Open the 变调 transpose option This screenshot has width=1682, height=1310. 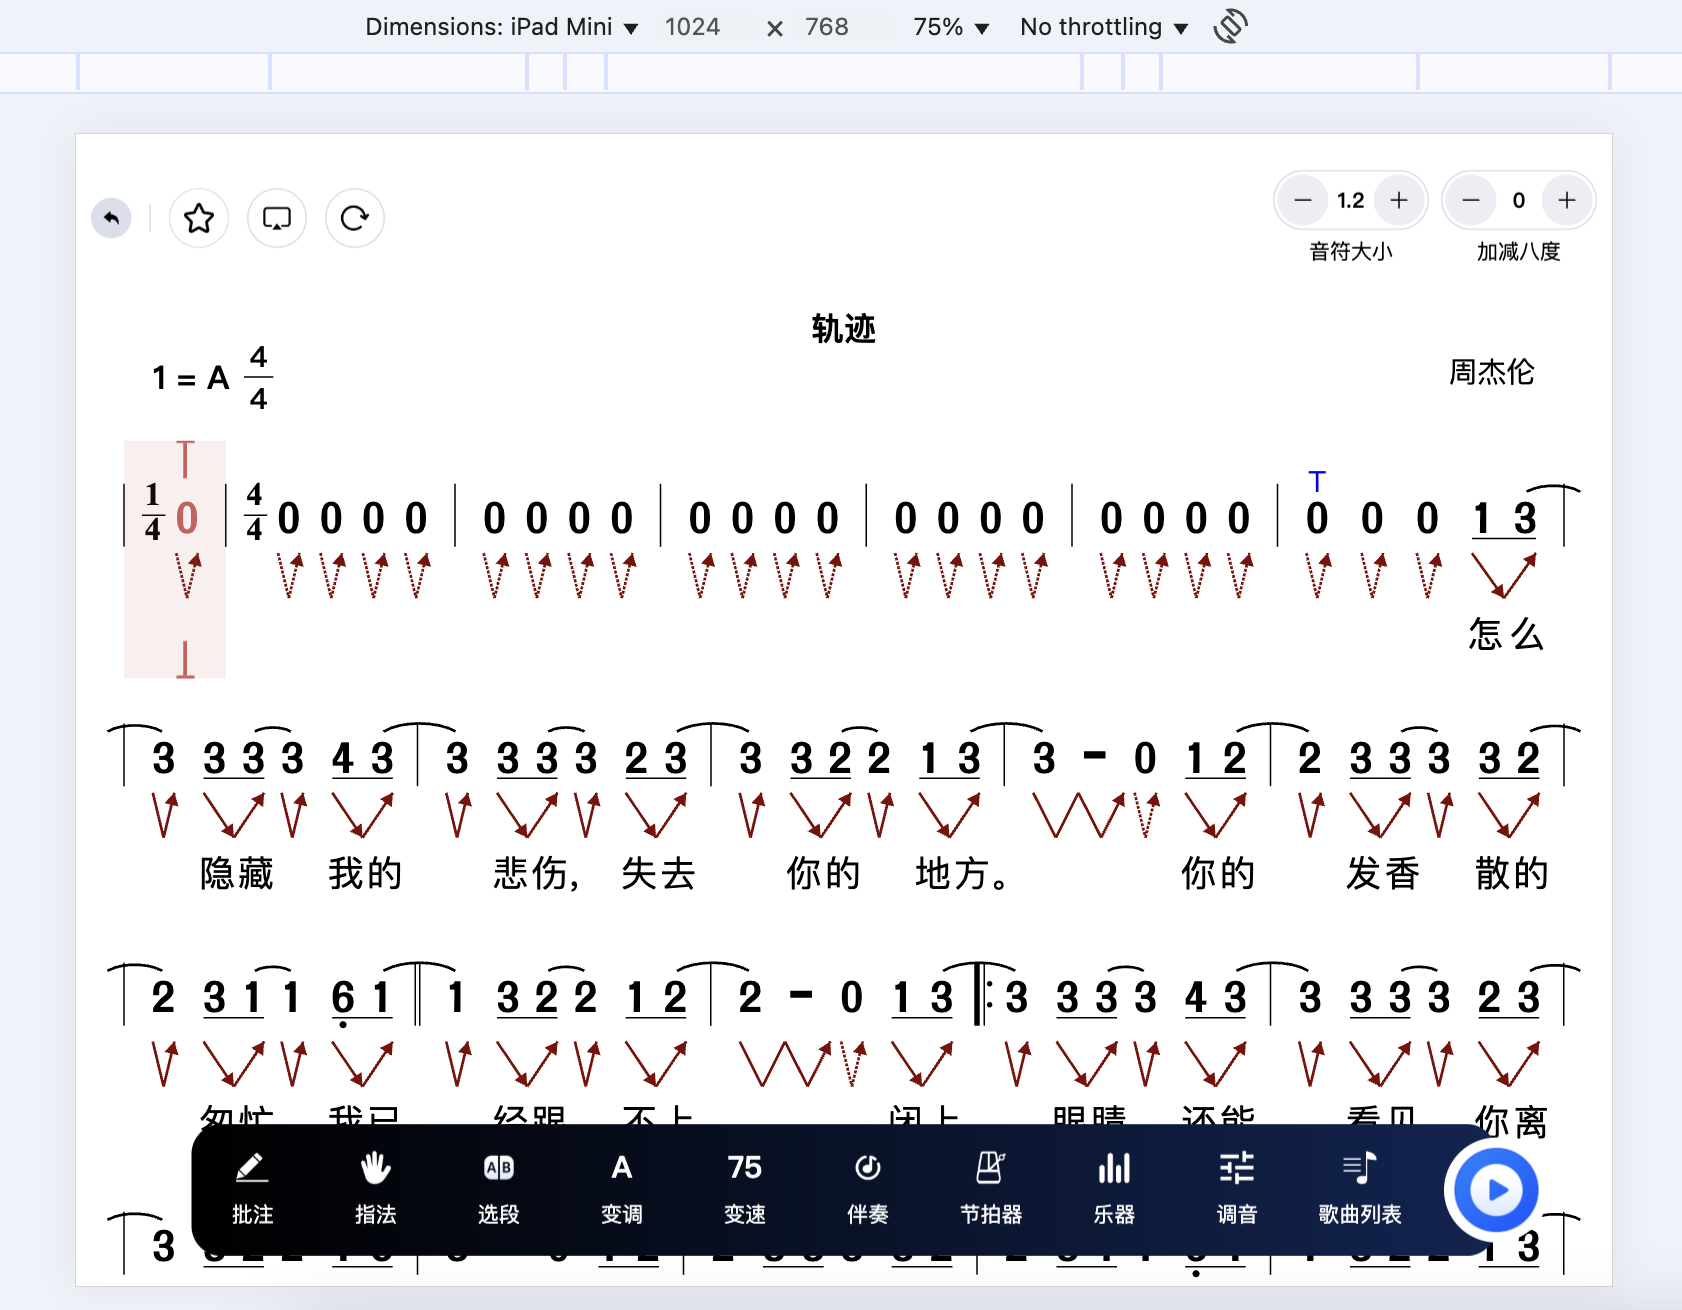point(621,1189)
